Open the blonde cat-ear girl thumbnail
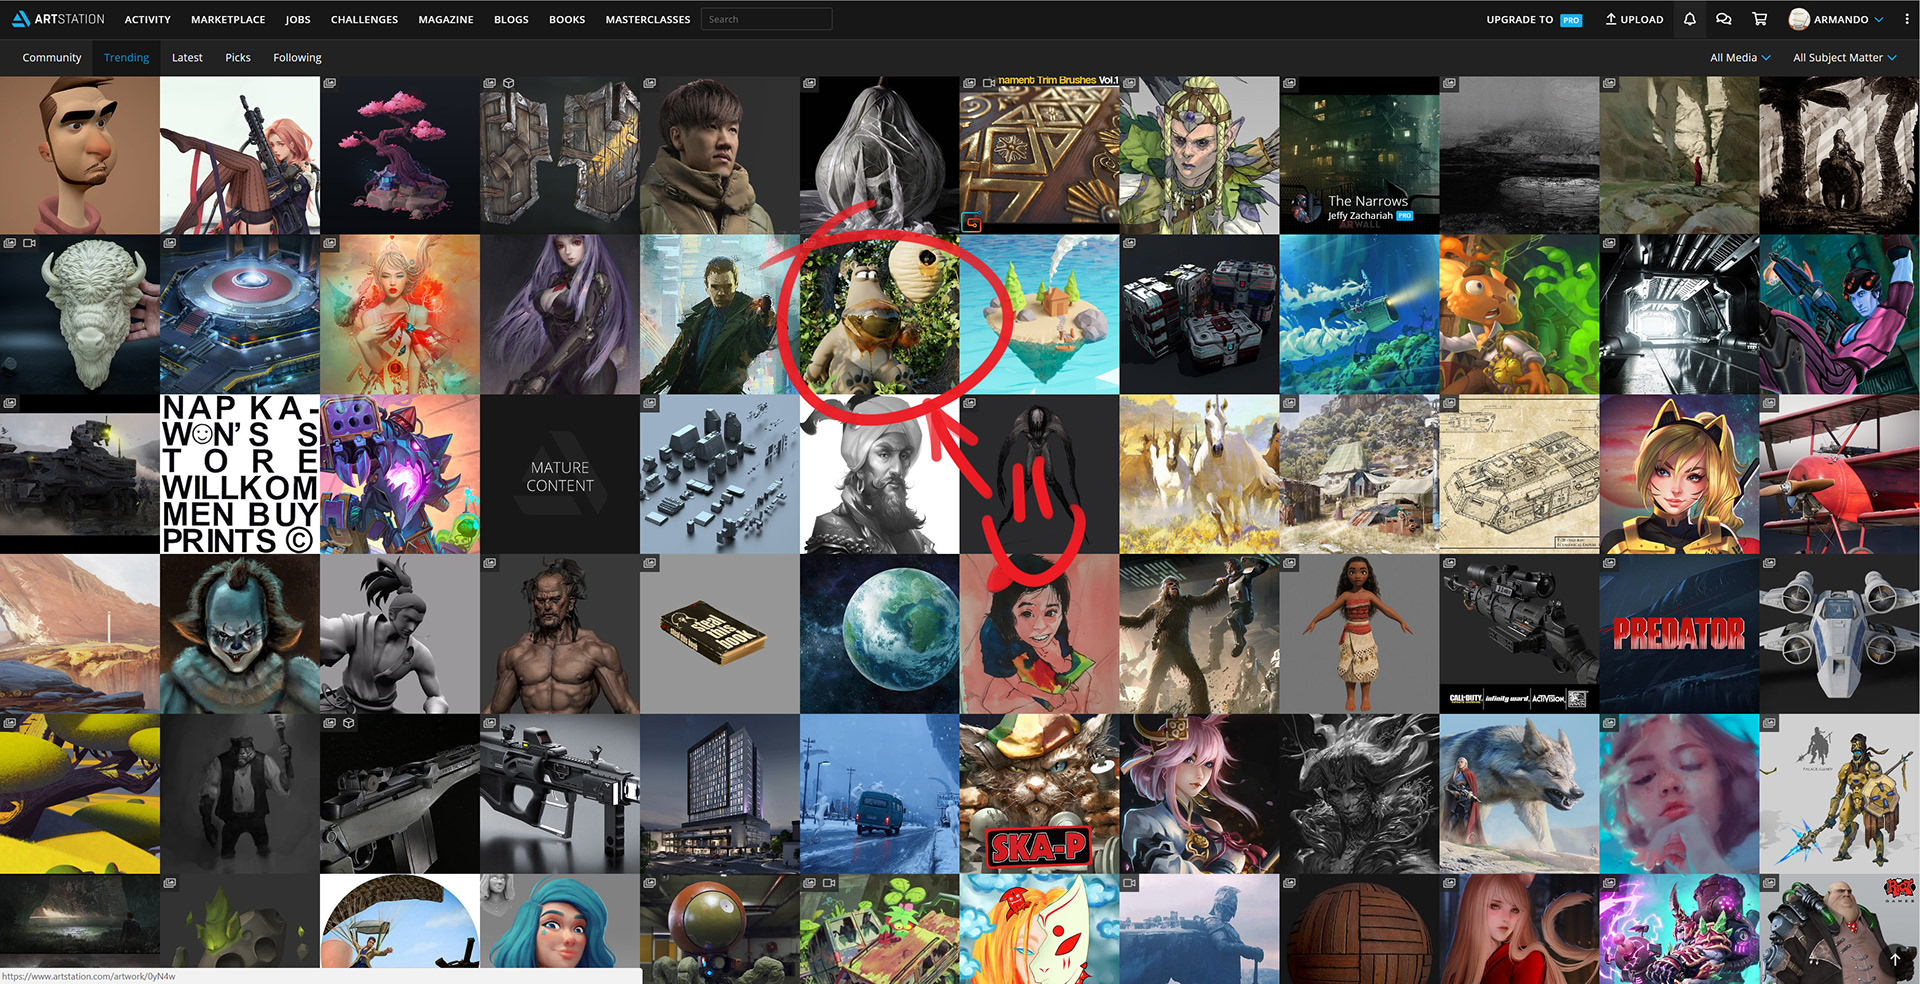Viewport: 1920px width, 984px height. [x=1680, y=475]
